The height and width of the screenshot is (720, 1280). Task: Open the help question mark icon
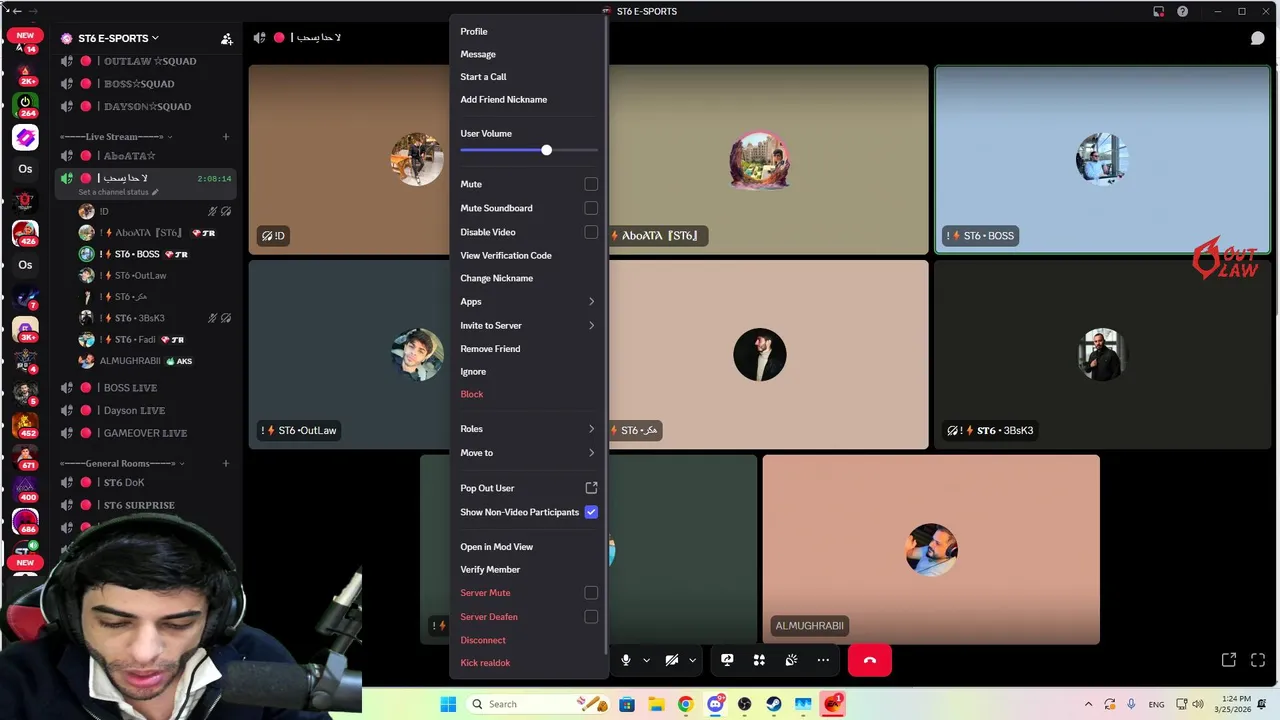click(1182, 11)
